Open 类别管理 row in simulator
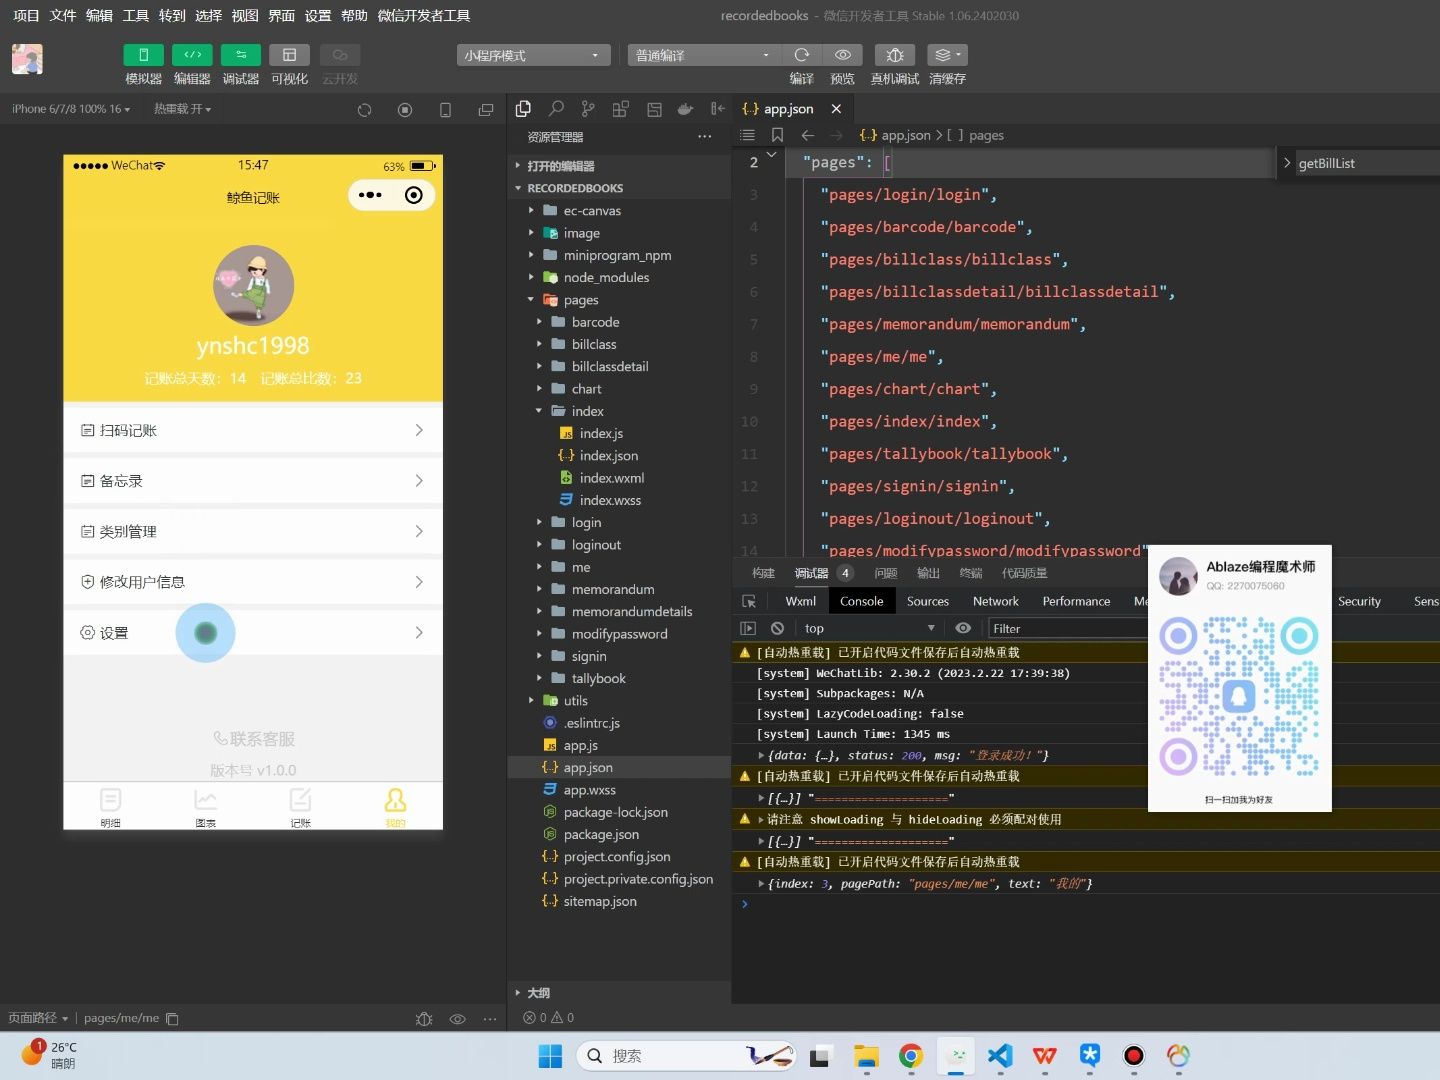1440x1080 pixels. tap(253, 531)
